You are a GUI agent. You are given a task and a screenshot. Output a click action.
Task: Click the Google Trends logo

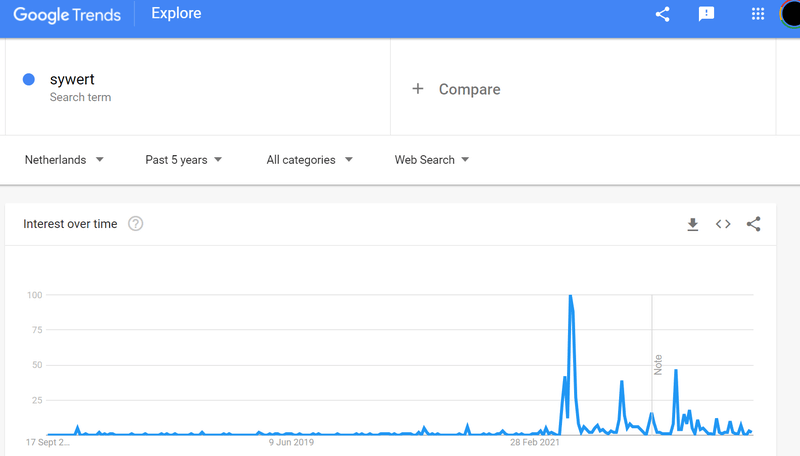(x=67, y=15)
